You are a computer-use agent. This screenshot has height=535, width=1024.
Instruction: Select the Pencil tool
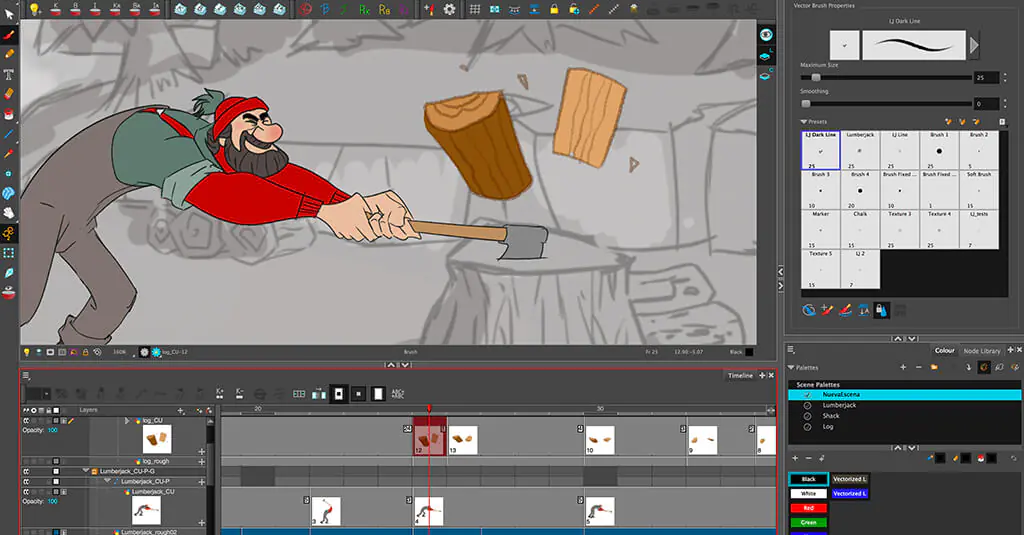9,53
